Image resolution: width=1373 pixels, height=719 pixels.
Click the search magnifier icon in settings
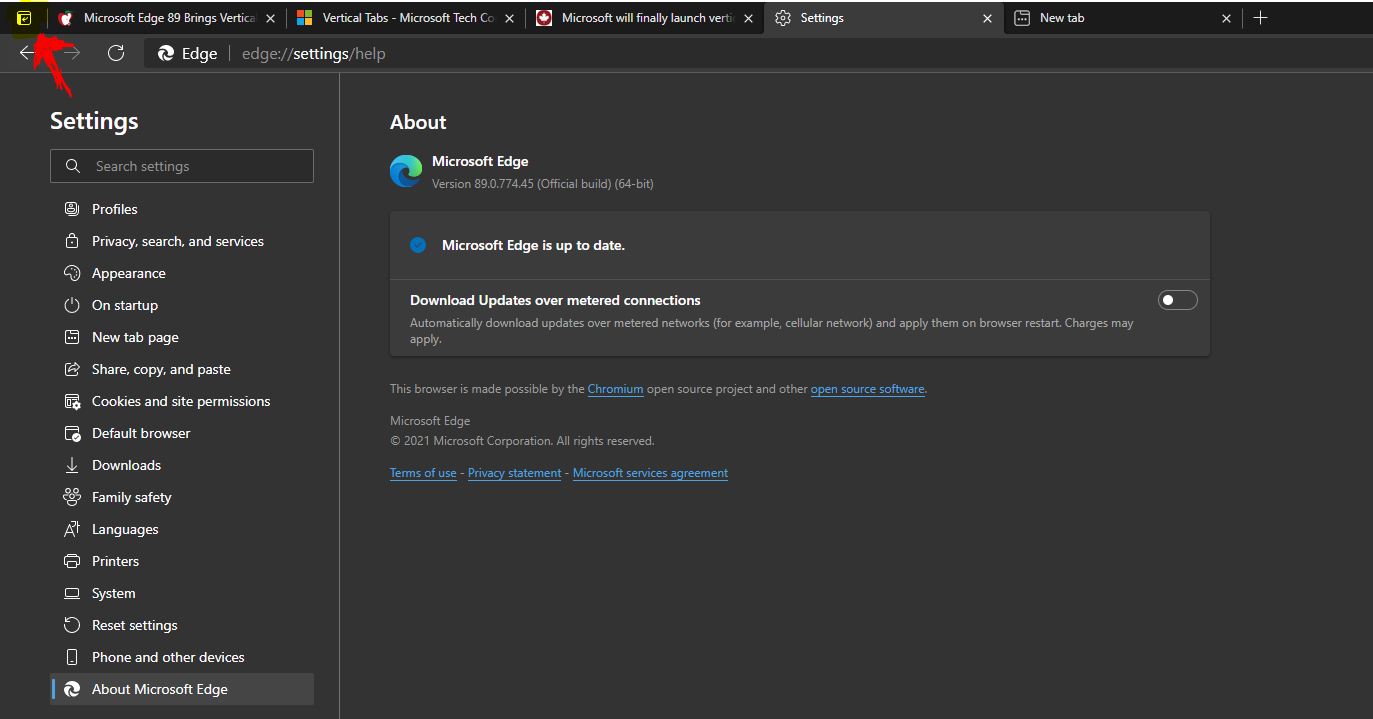pyautogui.click(x=72, y=166)
